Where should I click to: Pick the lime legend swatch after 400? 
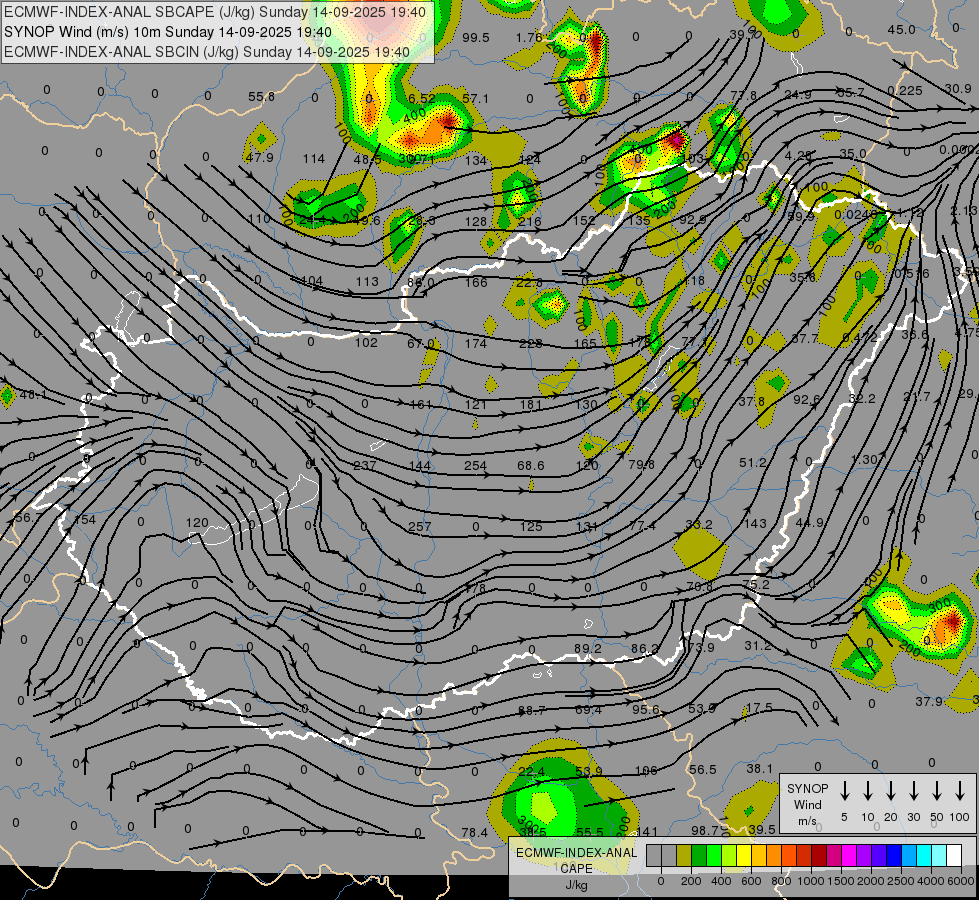click(x=729, y=856)
